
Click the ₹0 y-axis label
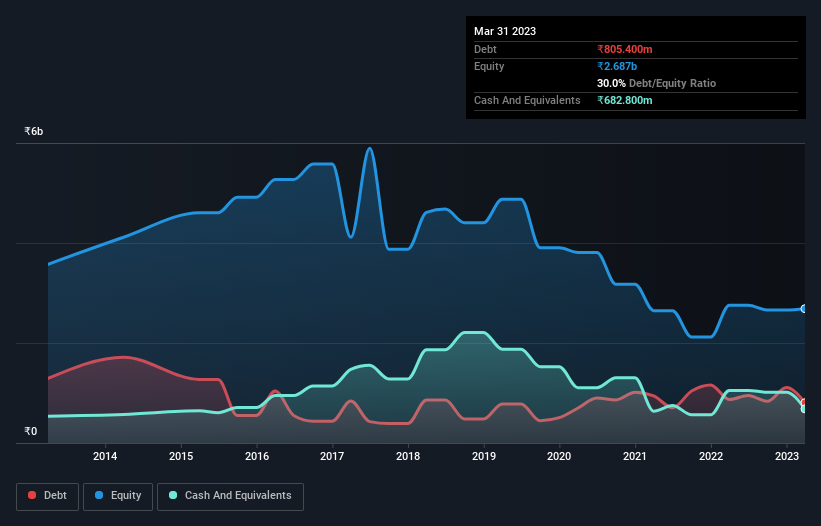[x=31, y=432]
